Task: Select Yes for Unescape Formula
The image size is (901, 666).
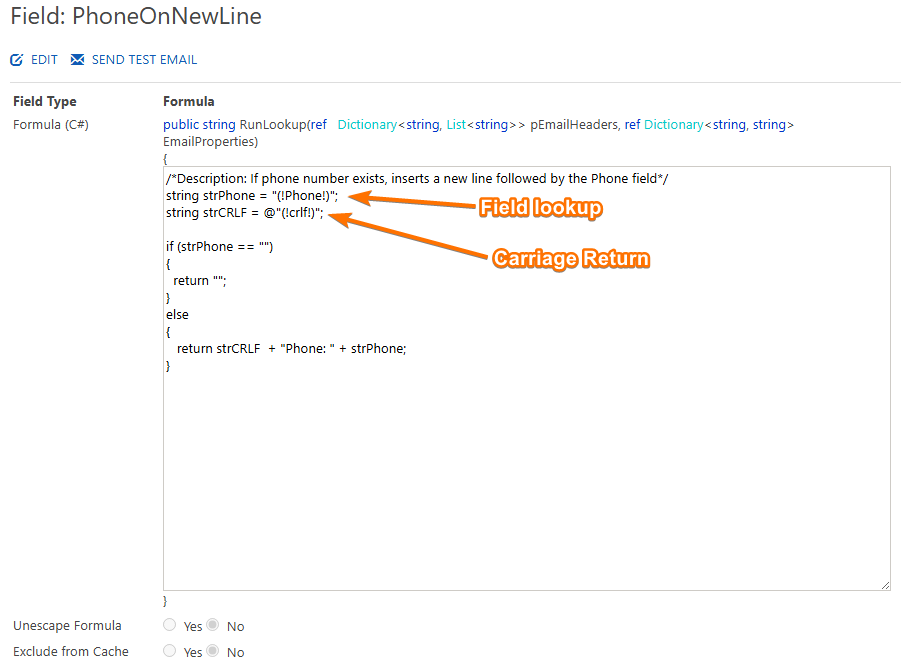Action: [x=170, y=626]
